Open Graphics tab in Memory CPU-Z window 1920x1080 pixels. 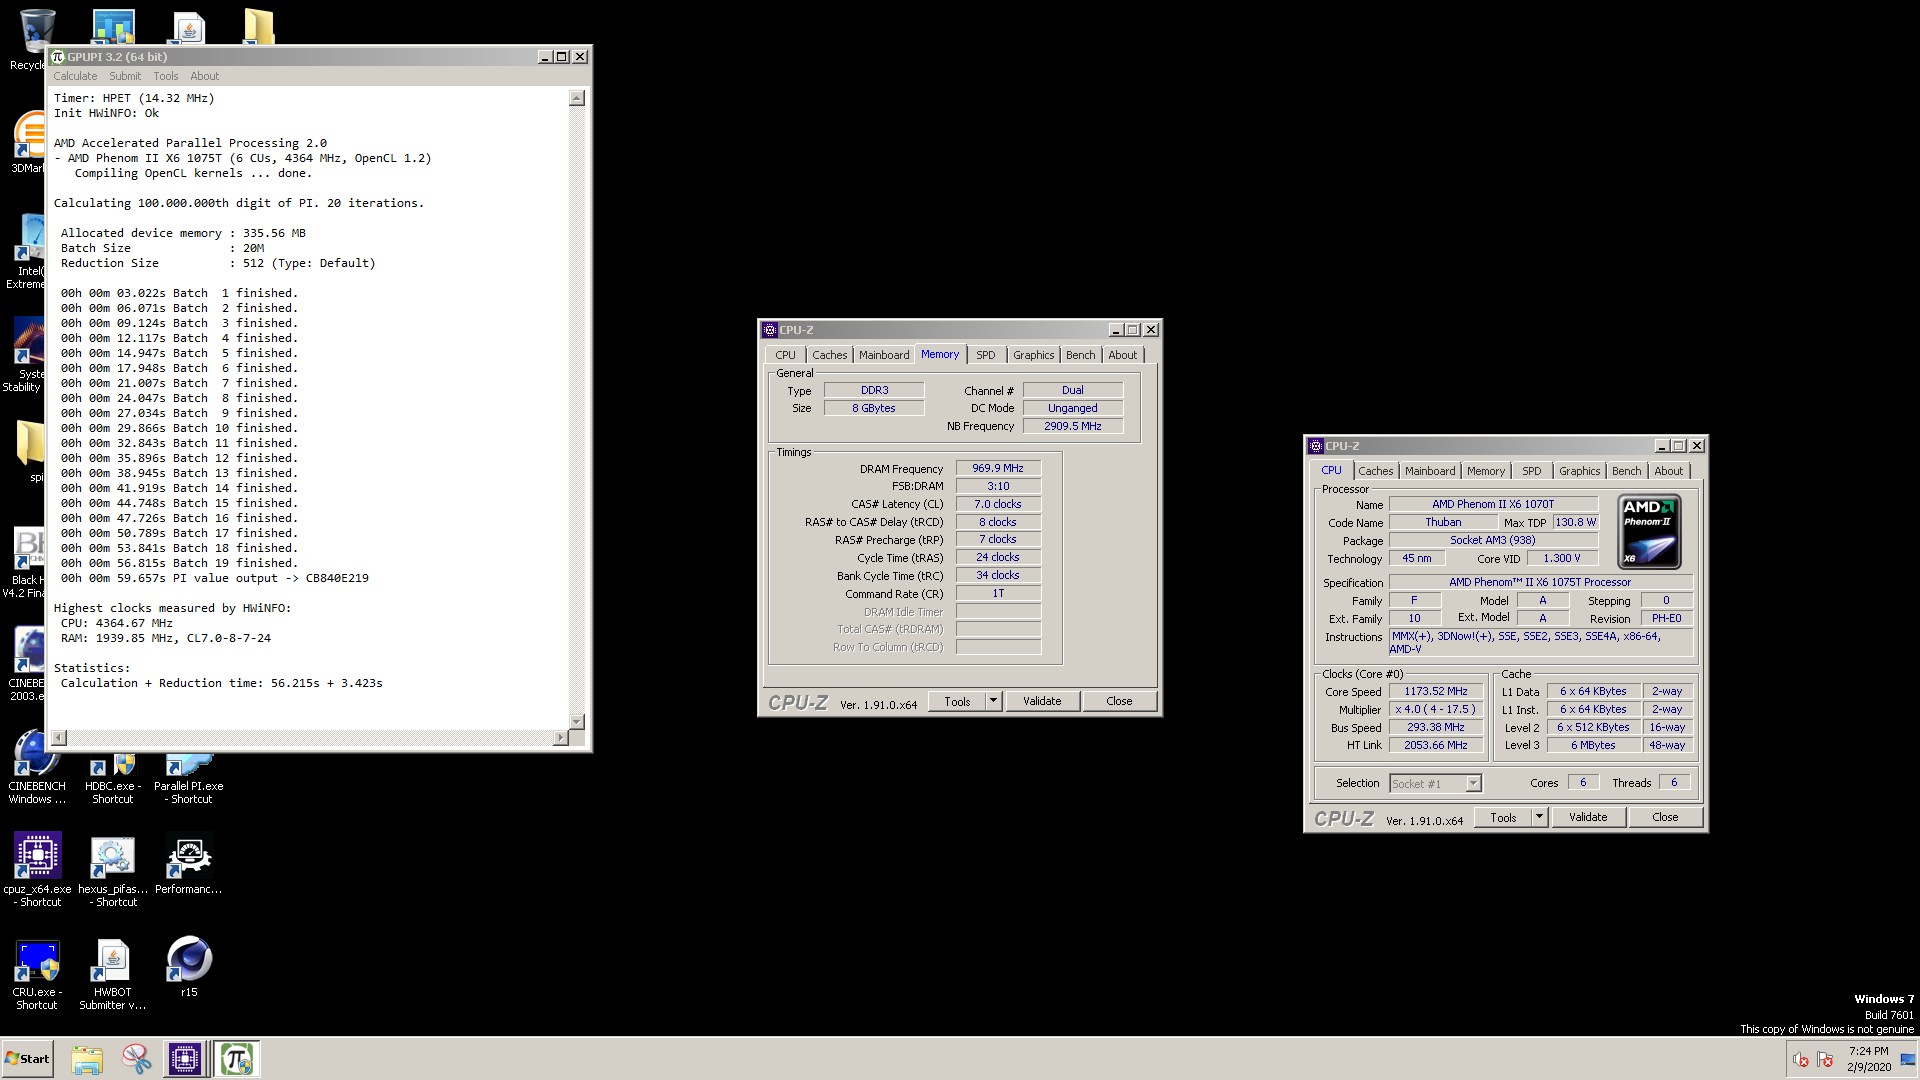1033,355
